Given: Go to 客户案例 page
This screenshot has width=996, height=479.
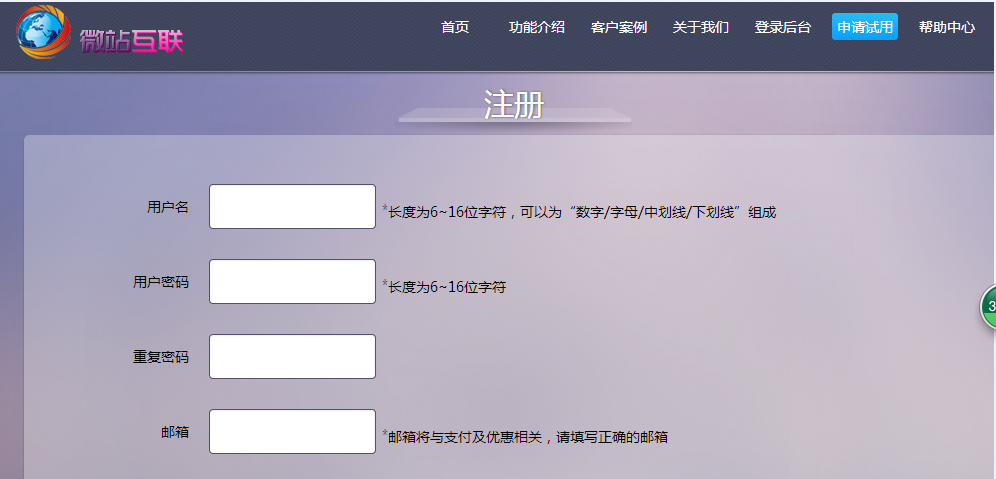Looking at the screenshot, I should [x=619, y=27].
